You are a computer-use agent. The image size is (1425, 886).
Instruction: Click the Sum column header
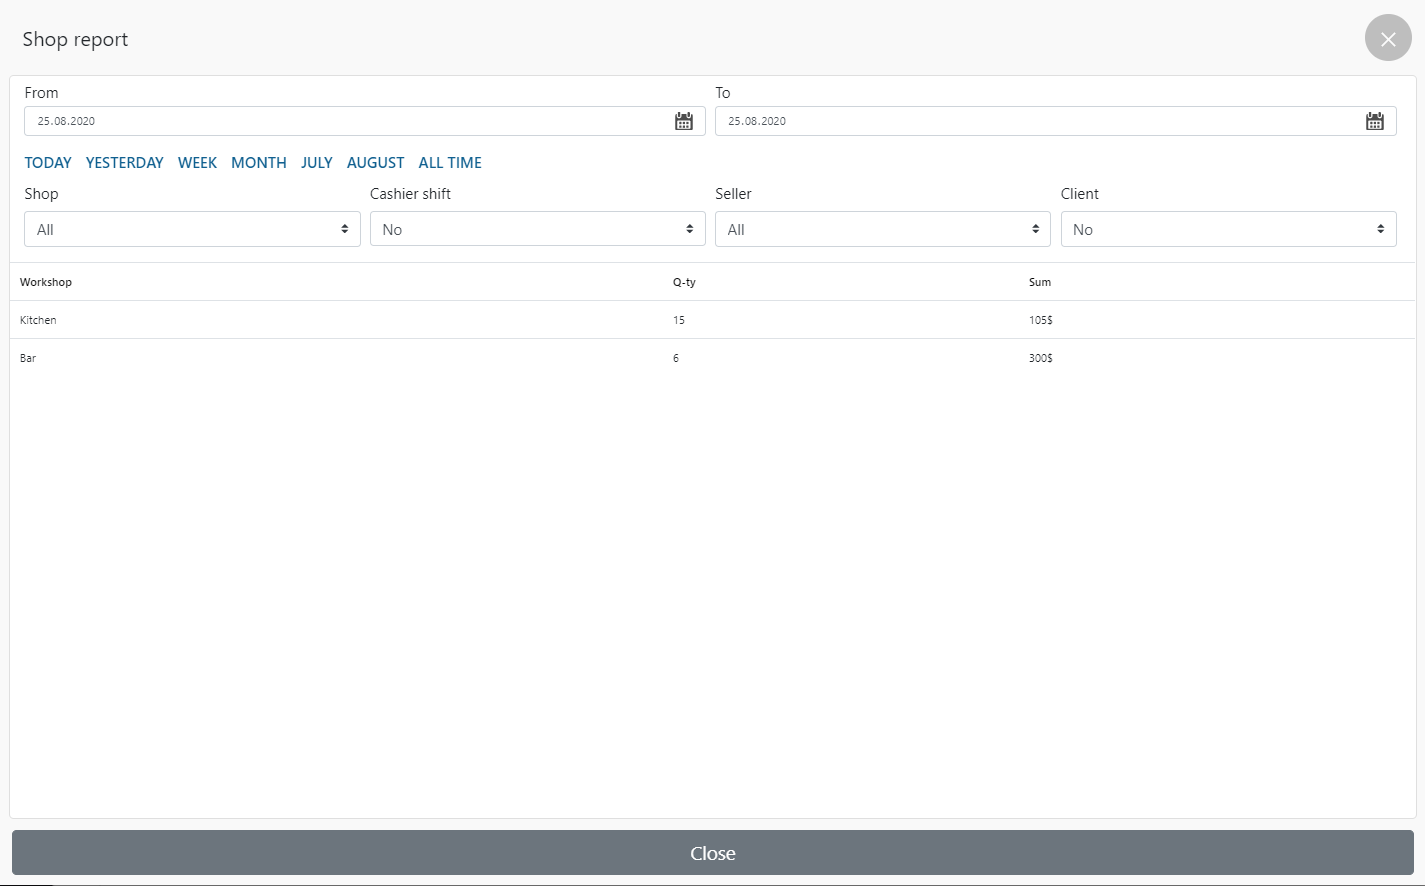pos(1040,282)
